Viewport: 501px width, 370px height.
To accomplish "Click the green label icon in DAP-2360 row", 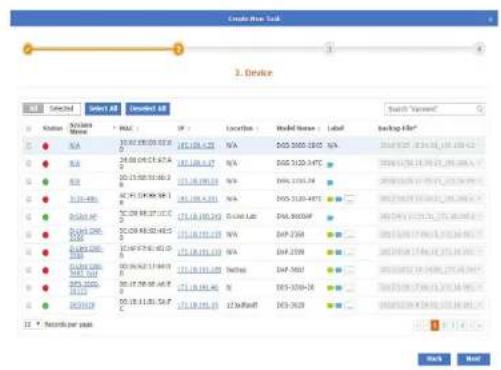I will [x=330, y=235].
